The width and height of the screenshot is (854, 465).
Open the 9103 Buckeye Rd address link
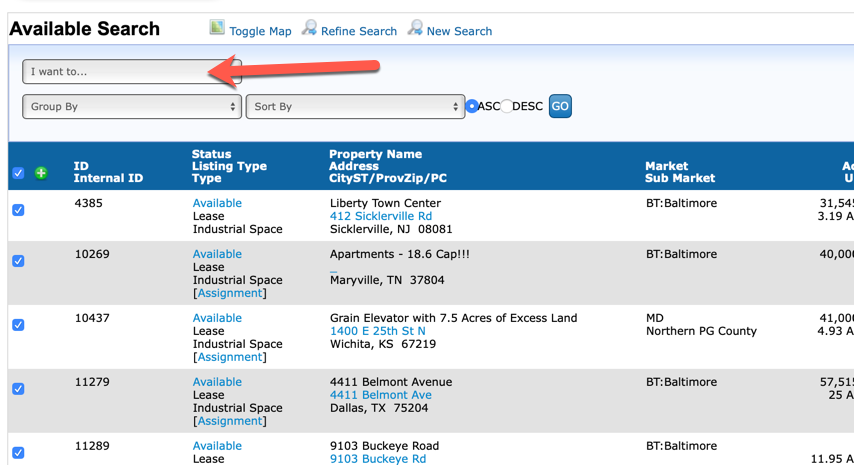(x=377, y=459)
